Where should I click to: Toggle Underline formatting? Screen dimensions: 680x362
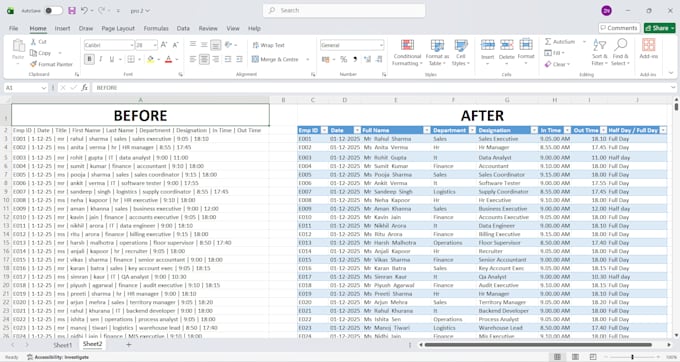(x=112, y=59)
